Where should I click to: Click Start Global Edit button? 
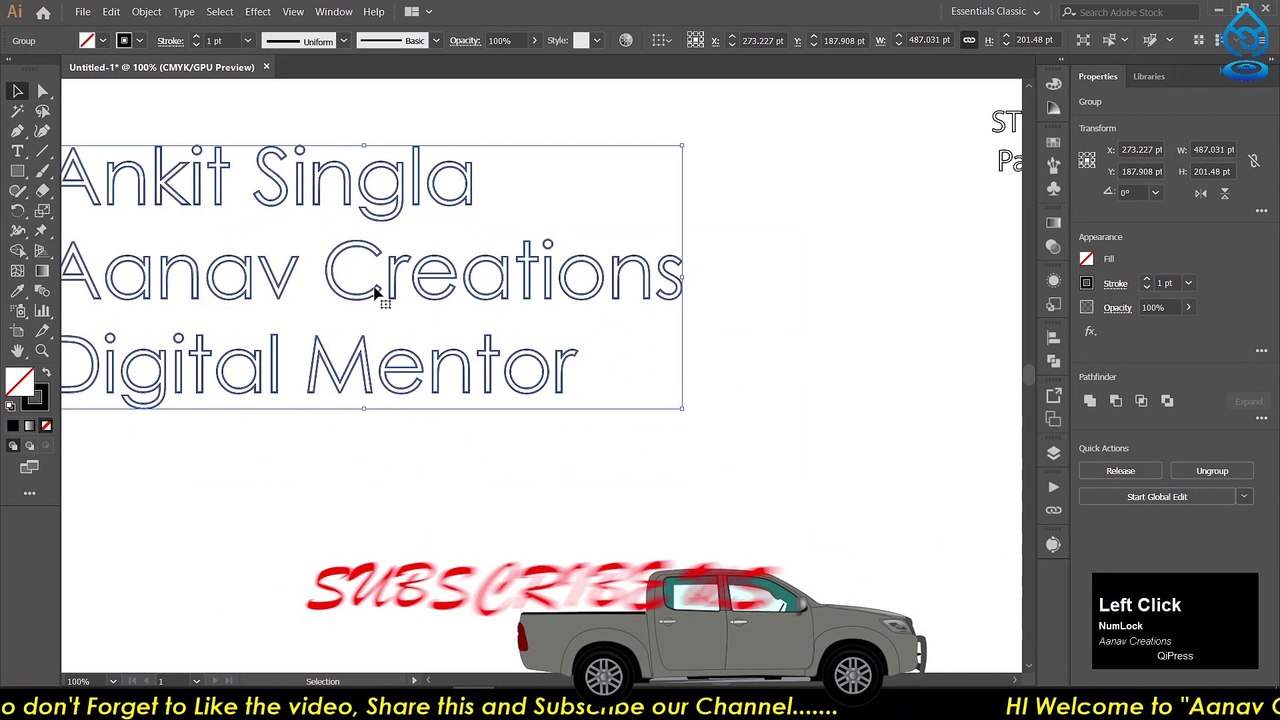[x=1157, y=497]
